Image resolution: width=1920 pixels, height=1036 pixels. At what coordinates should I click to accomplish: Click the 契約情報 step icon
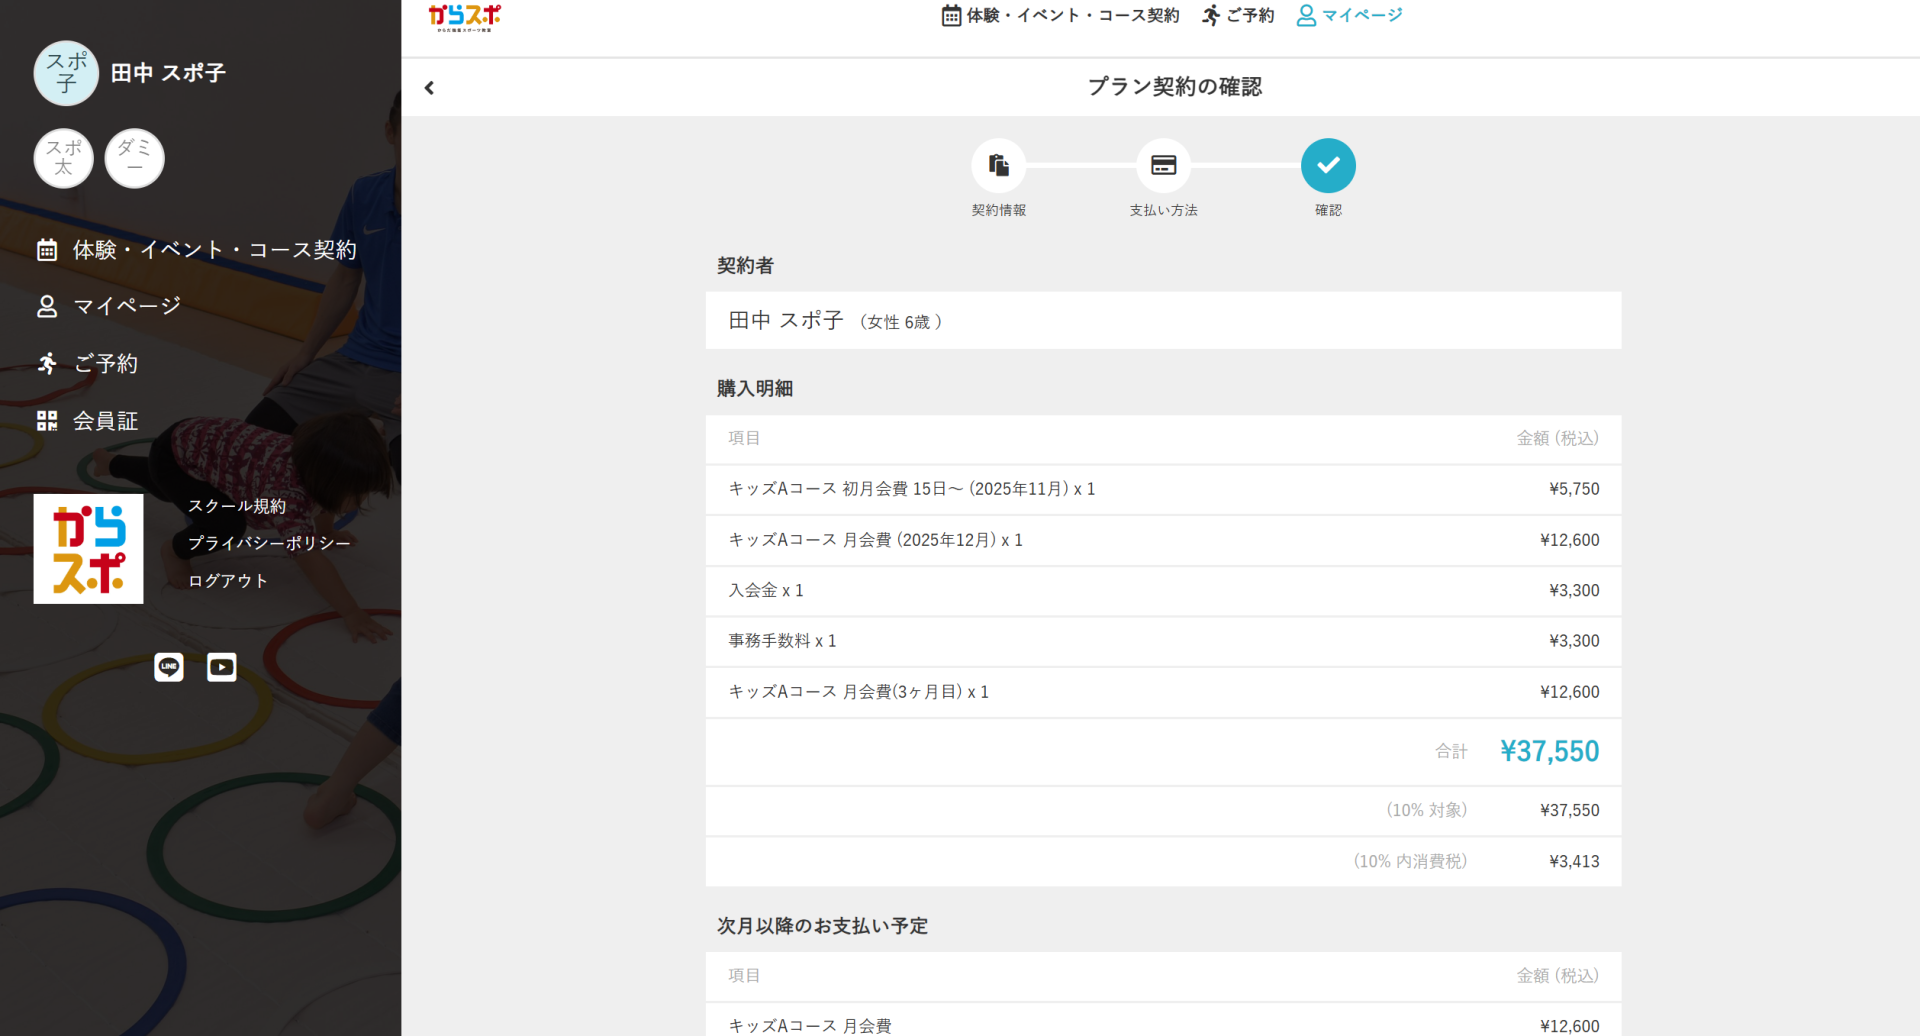pyautogui.click(x=998, y=165)
